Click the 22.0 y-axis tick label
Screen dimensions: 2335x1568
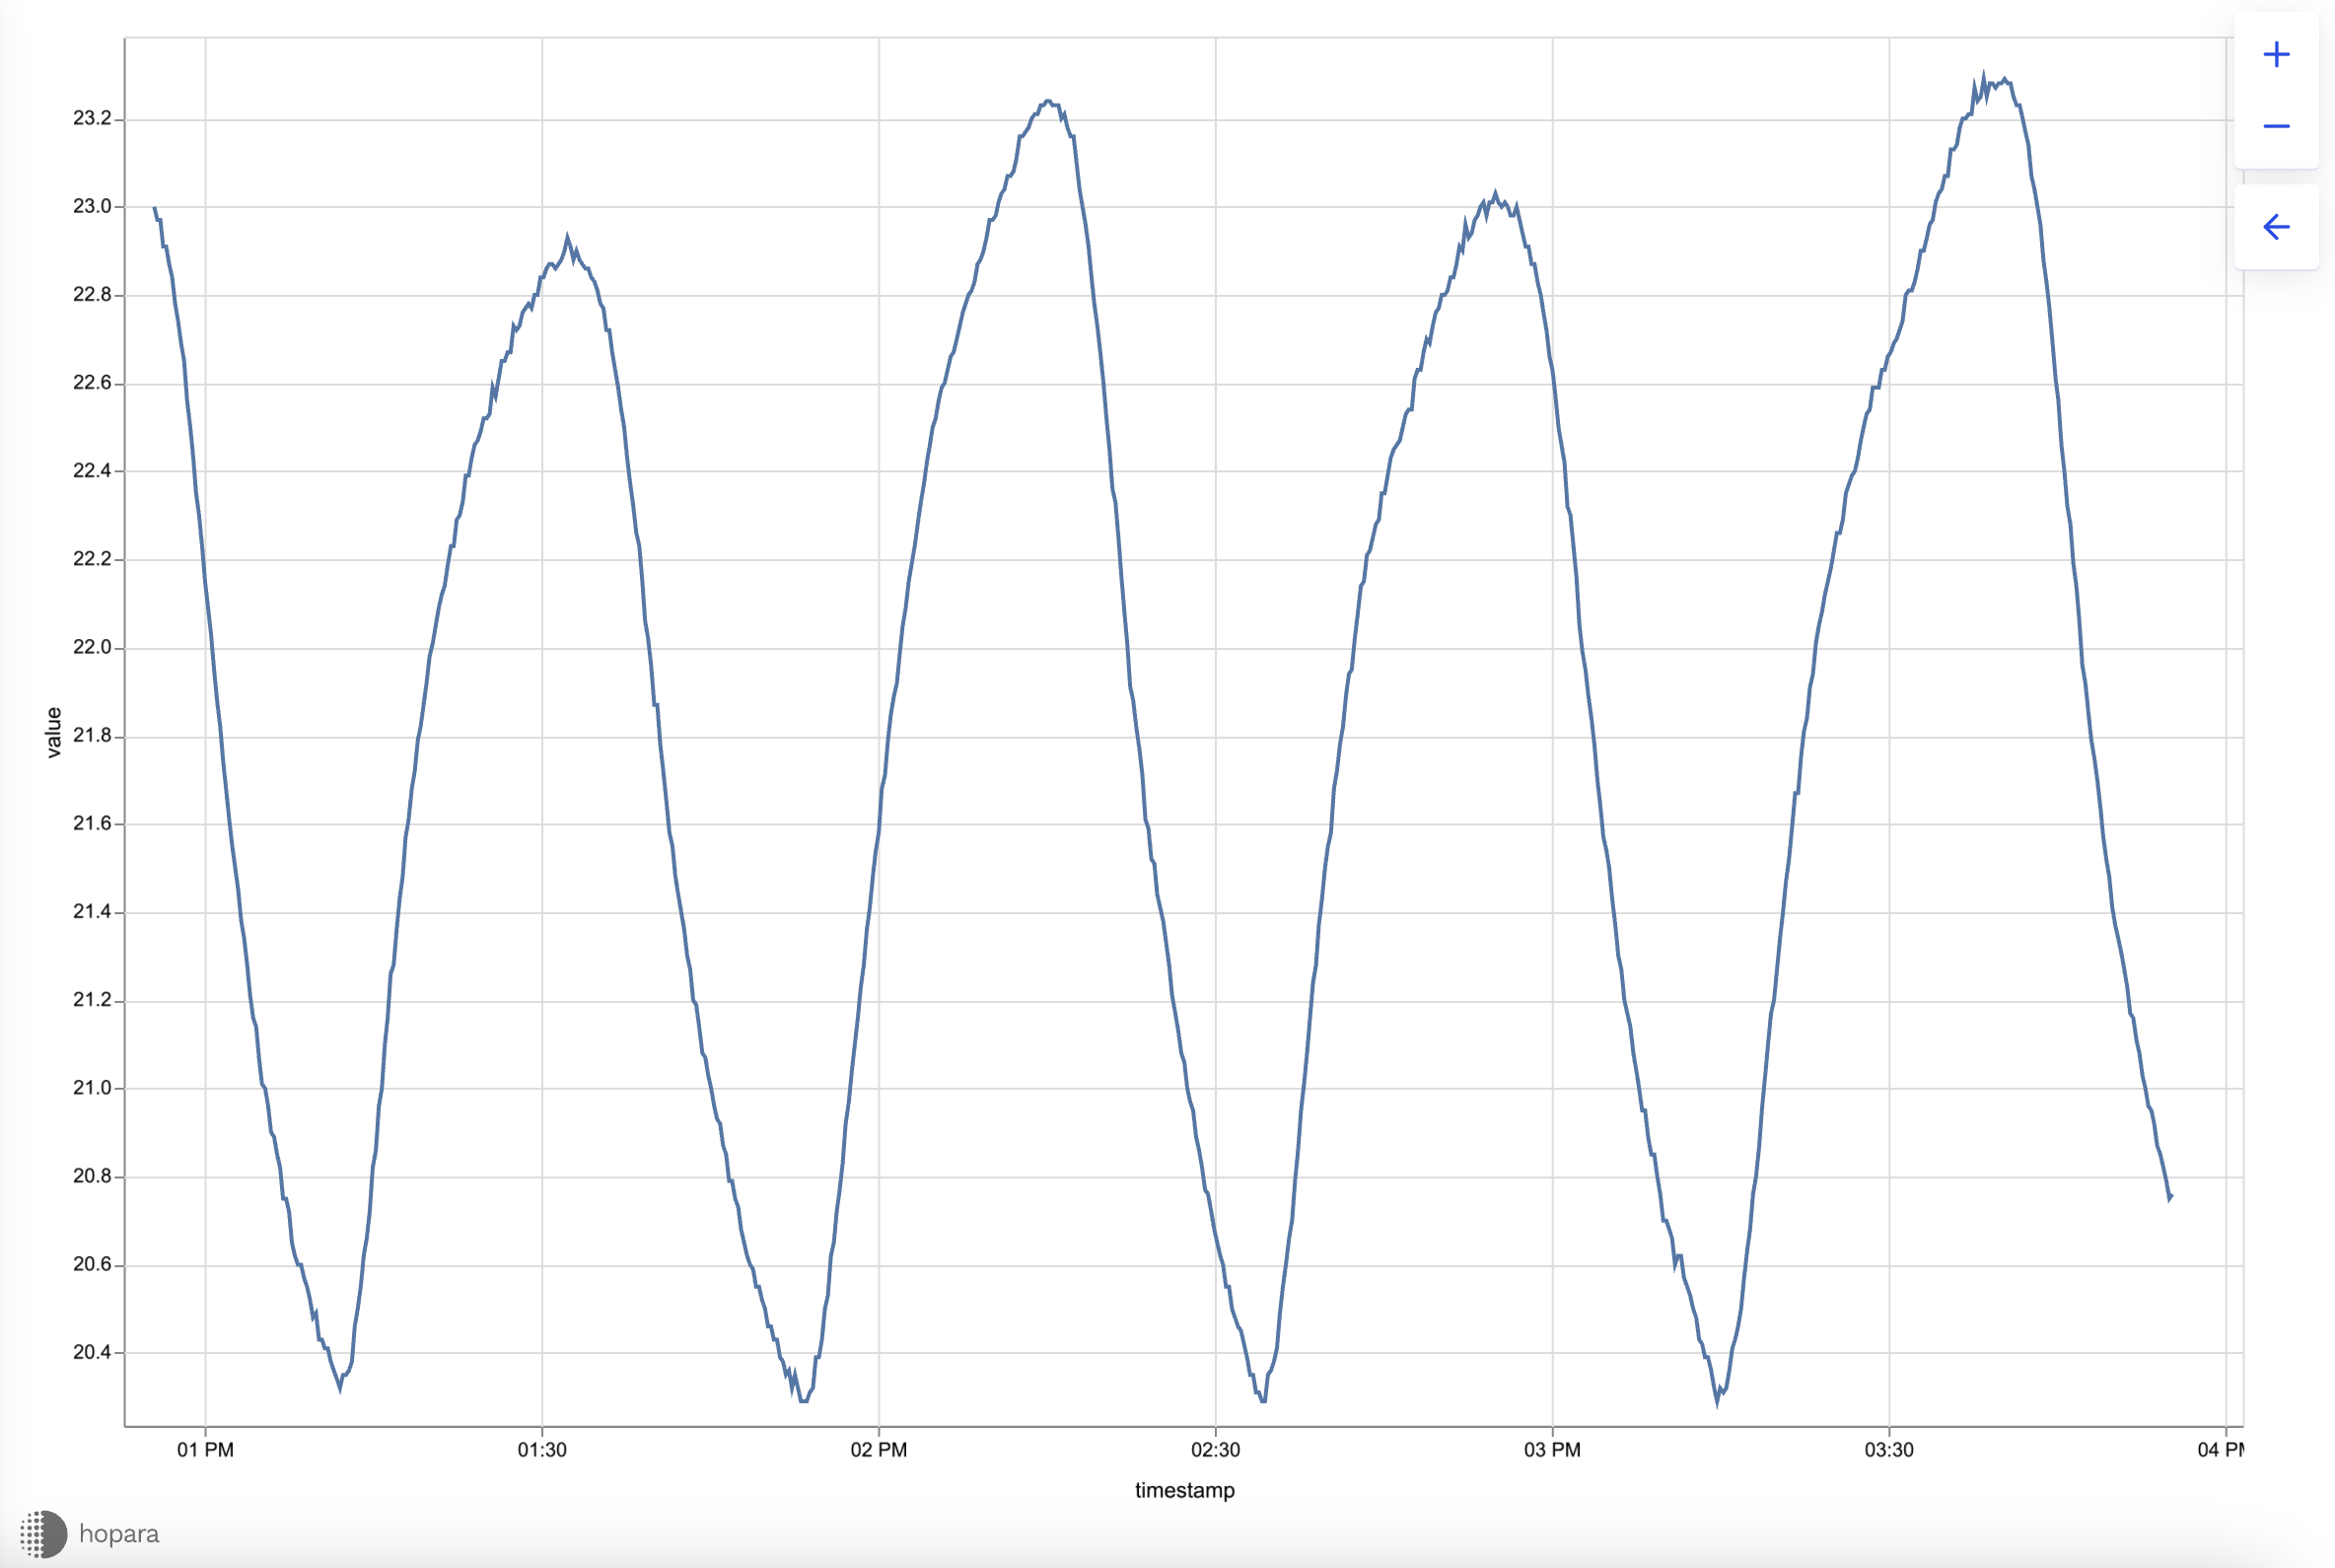(92, 647)
